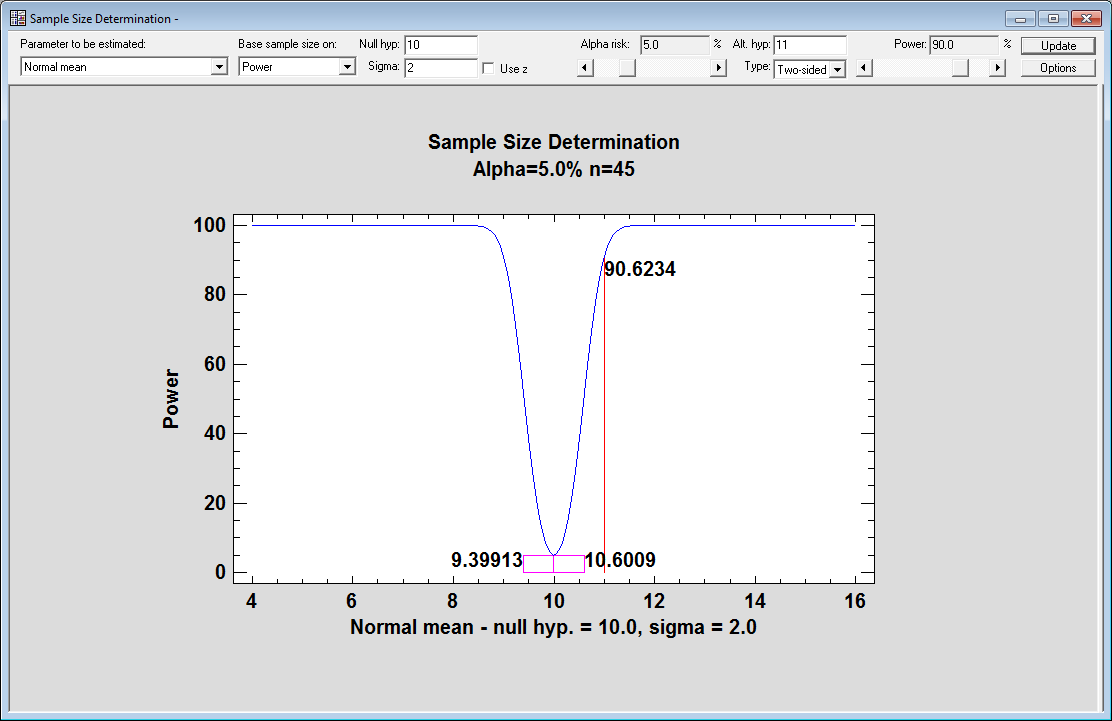The height and width of the screenshot is (721, 1112).
Task: Close the Sample Size Determination window
Action: coord(1085,19)
